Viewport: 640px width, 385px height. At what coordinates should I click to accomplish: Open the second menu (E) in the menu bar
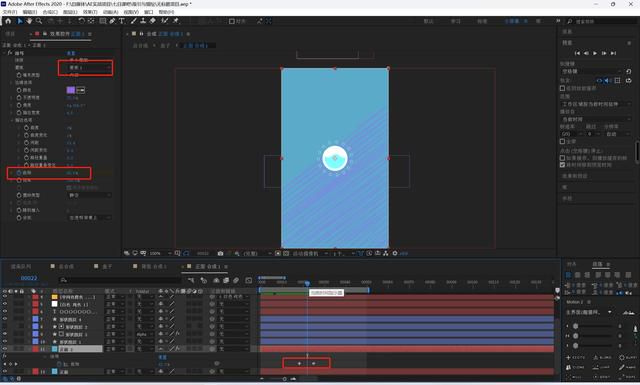click(30, 12)
